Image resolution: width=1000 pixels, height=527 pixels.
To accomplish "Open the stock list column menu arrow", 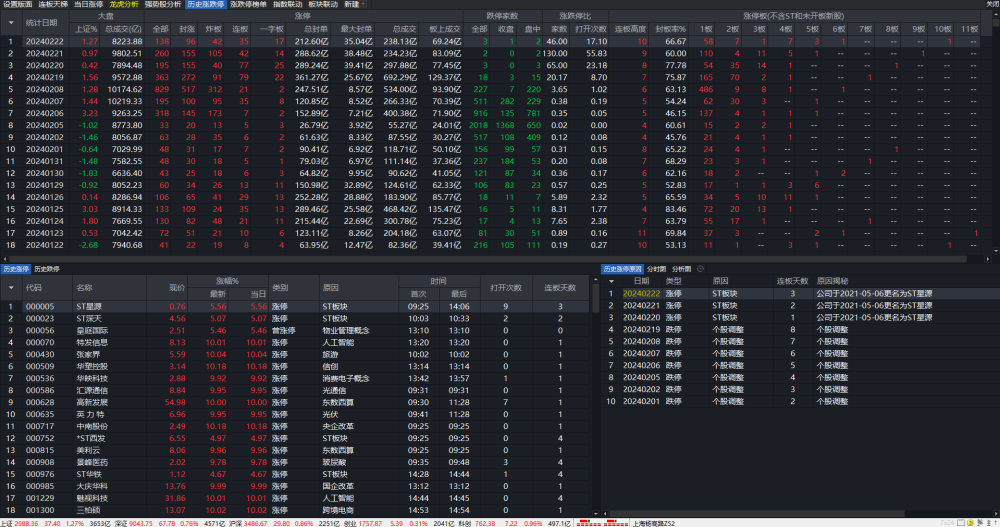I will tap(11, 288).
